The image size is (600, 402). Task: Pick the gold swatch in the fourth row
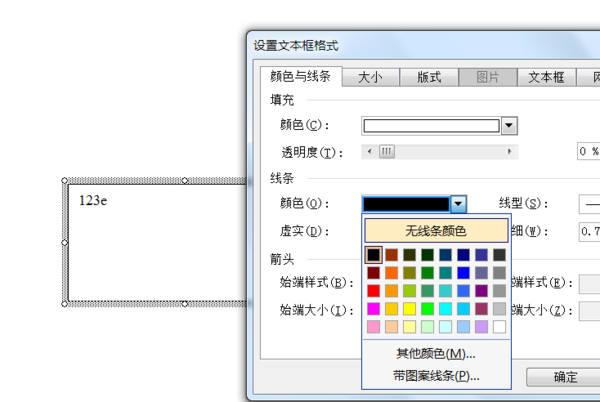tap(391, 309)
